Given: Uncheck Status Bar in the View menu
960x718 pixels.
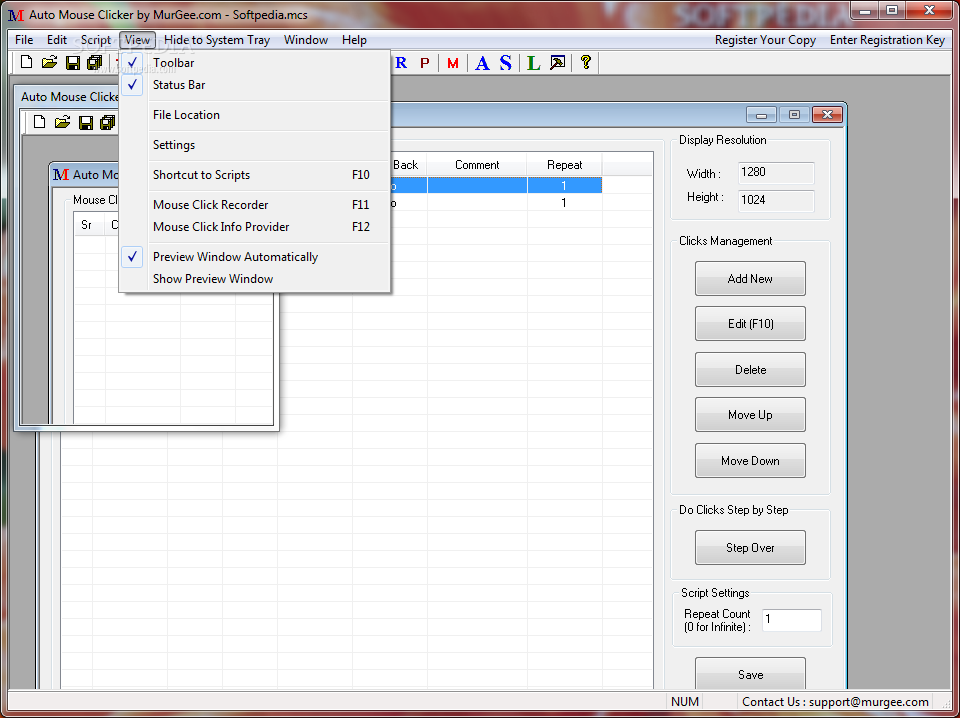Looking at the screenshot, I should pos(254,84).
